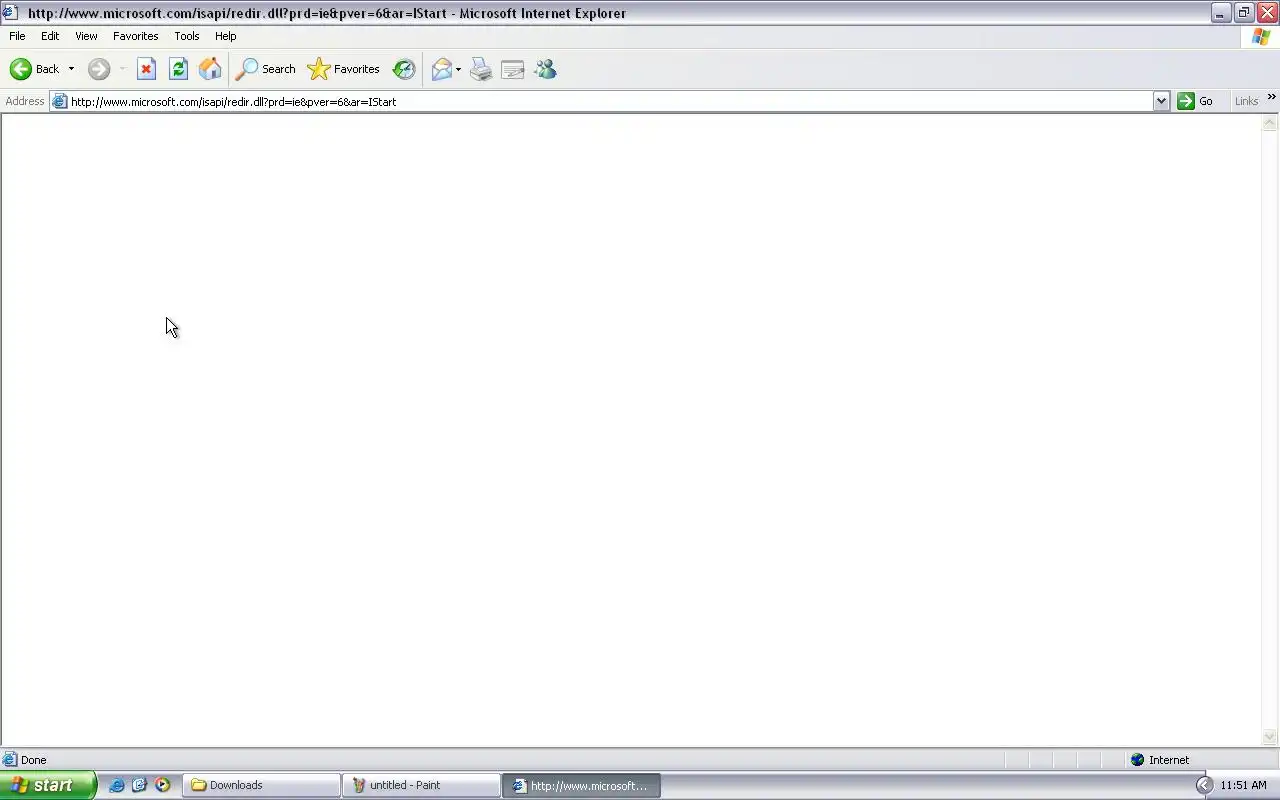Image resolution: width=1280 pixels, height=800 pixels.
Task: Expand the Links toolbar chevron
Action: click(x=1271, y=97)
